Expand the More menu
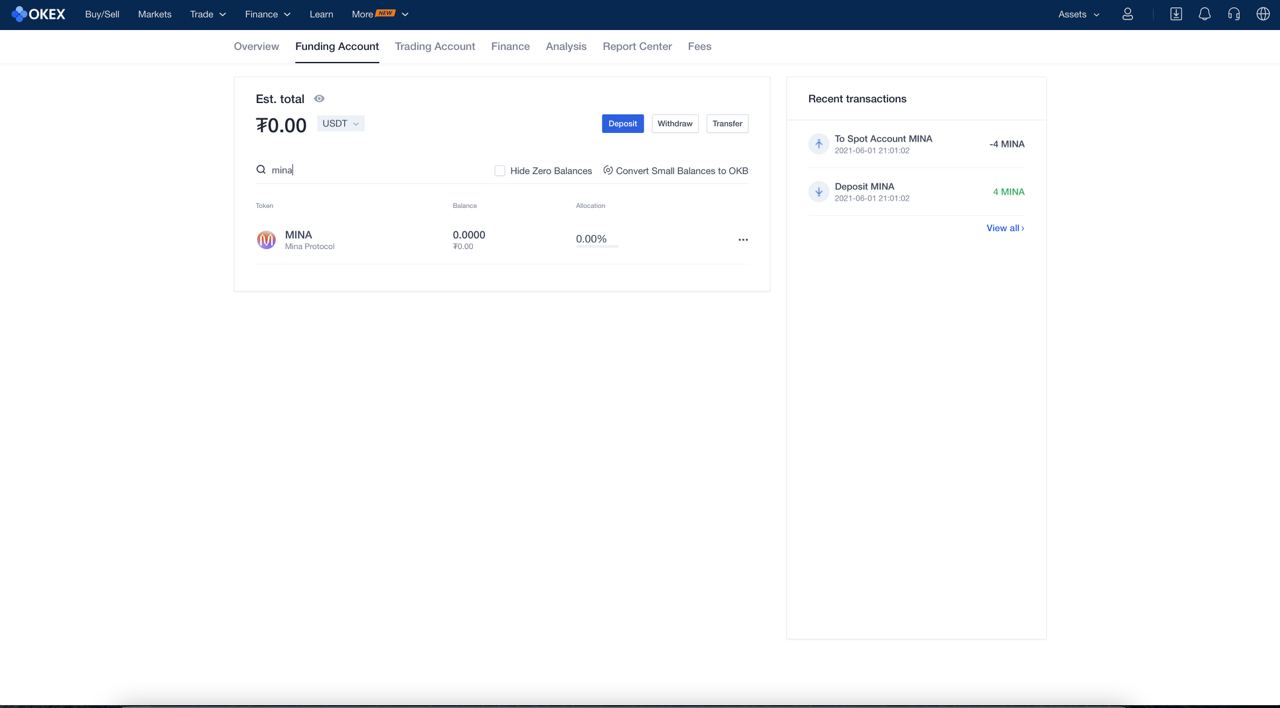The image size is (1280, 708). click(380, 14)
